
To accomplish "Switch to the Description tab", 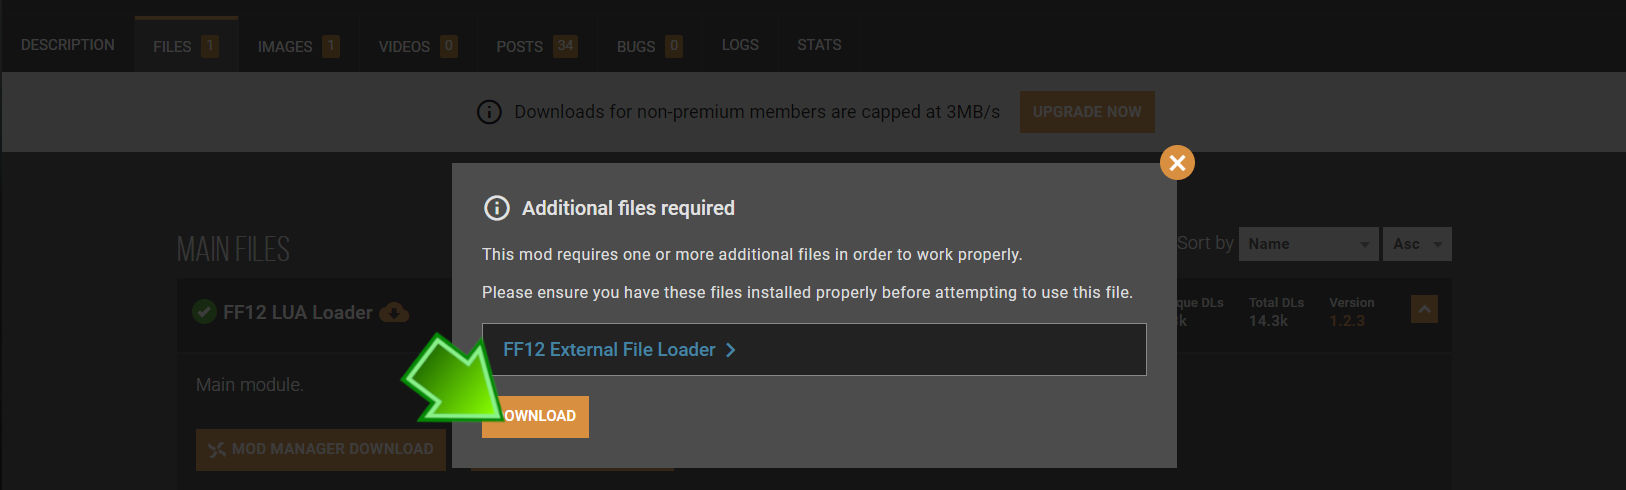I will 68,45.
